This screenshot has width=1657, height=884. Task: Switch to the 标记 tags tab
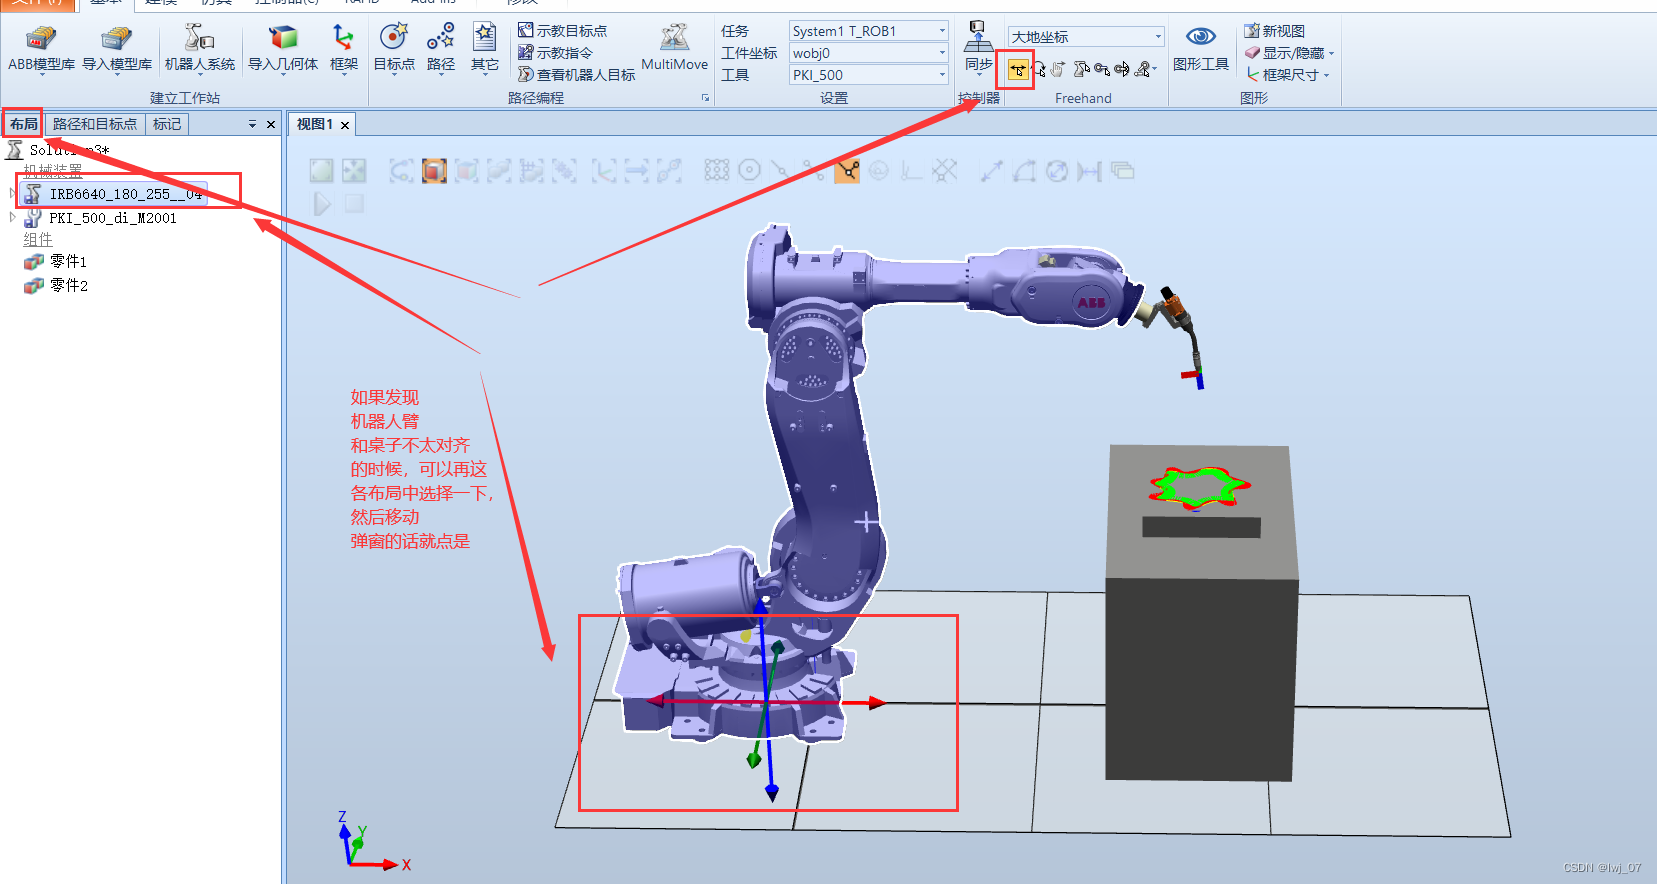167,124
